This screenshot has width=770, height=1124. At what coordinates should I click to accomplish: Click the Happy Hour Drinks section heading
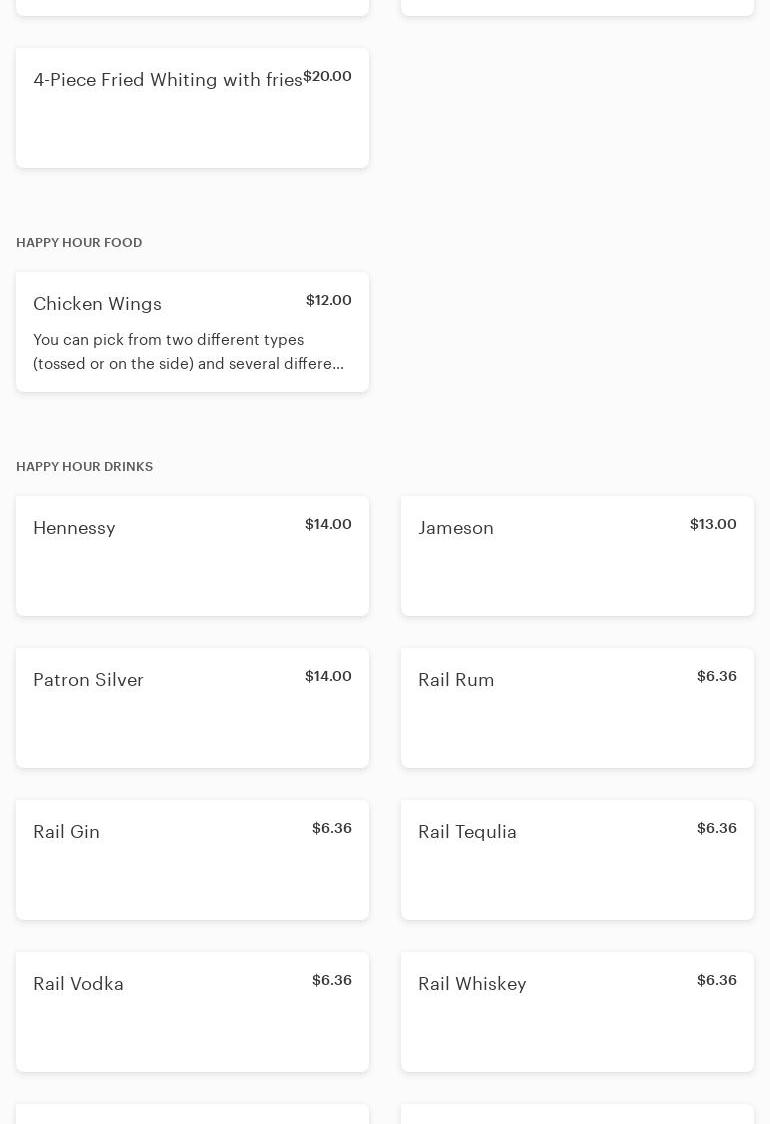(84, 467)
